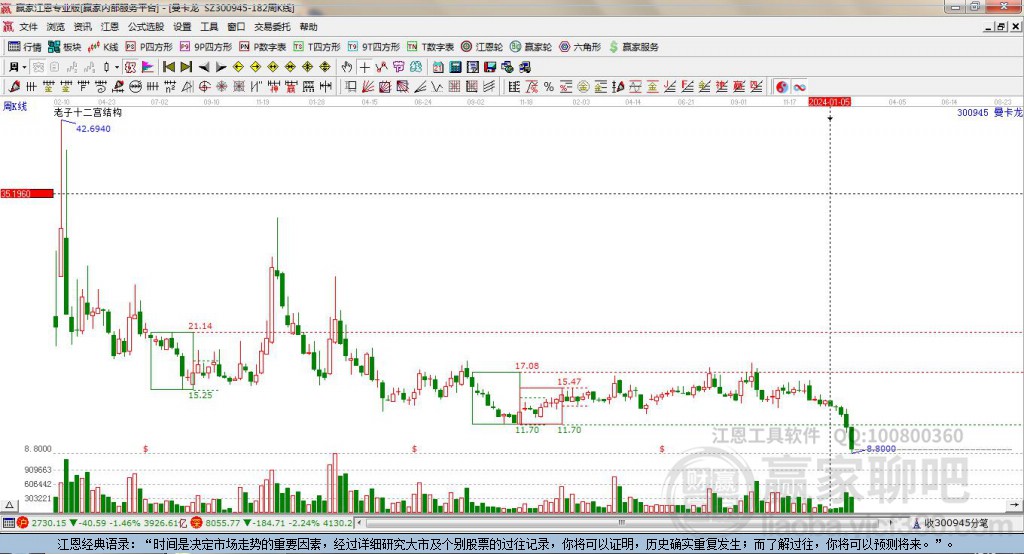Click the 沪 Shanghai index badge
The height and width of the screenshot is (554, 1024).
tap(23, 523)
